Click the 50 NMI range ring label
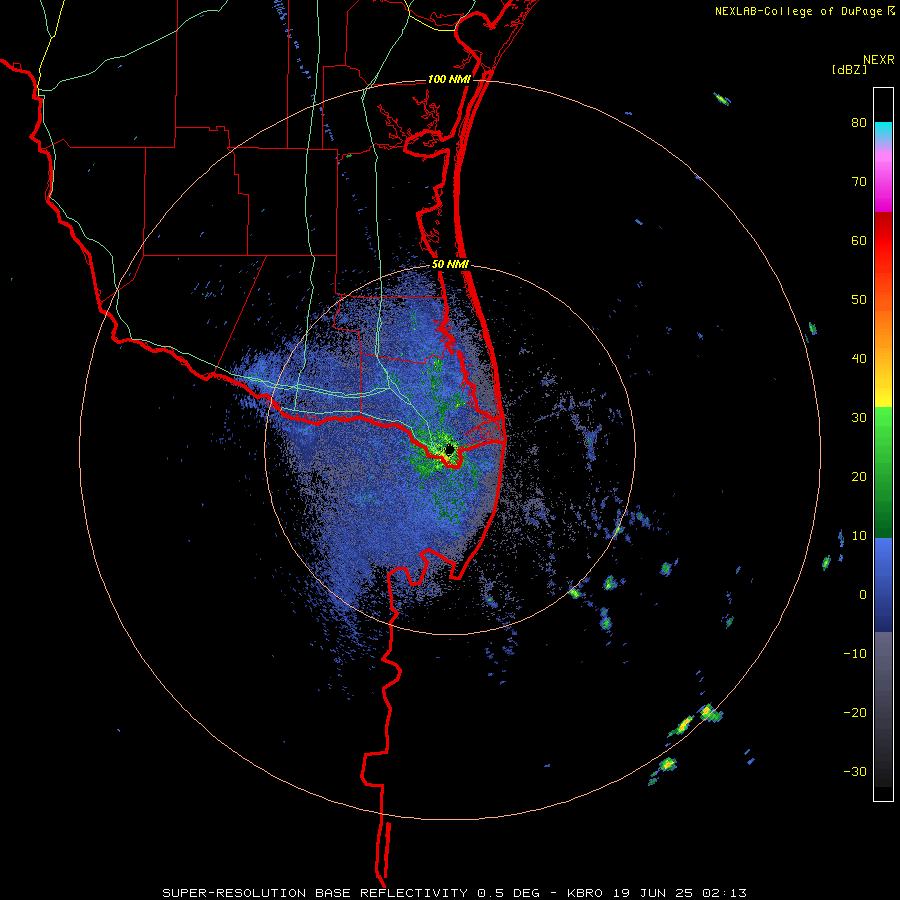Screen dimensions: 900x900 tap(451, 265)
